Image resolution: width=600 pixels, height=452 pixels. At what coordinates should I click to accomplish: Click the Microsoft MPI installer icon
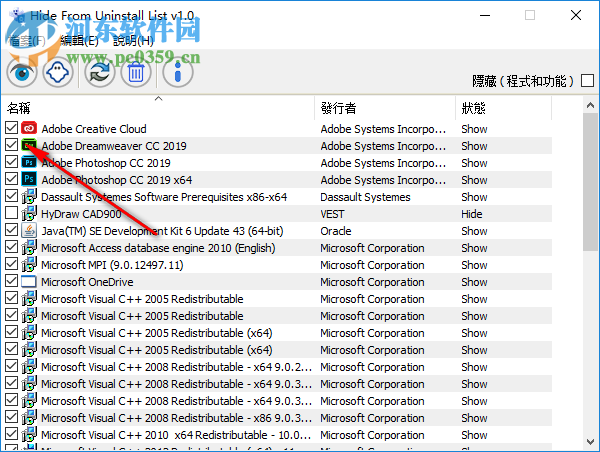tap(29, 264)
